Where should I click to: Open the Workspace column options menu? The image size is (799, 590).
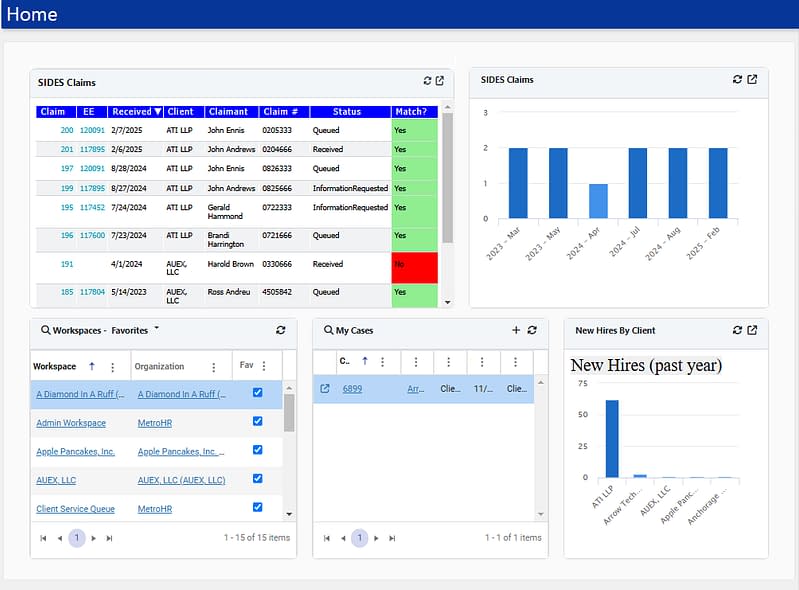[112, 367]
